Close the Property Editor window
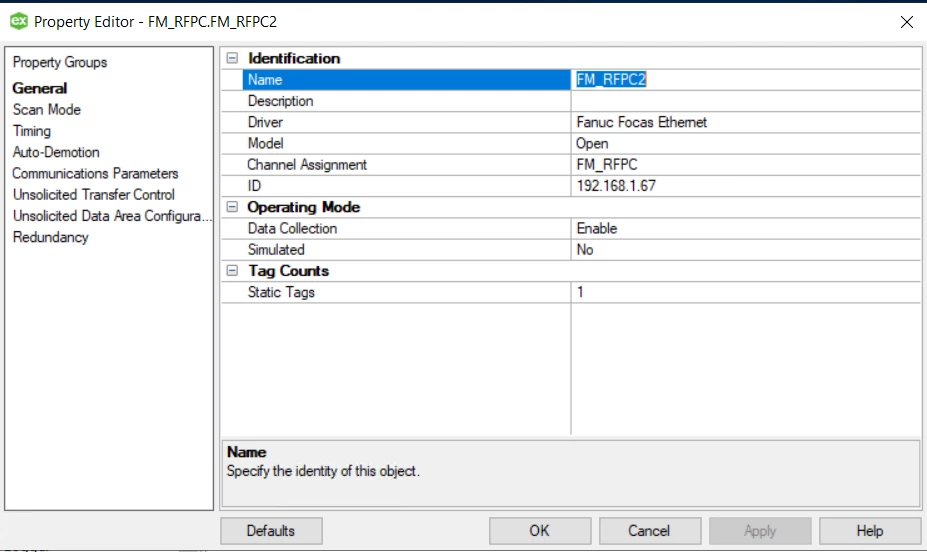The height and width of the screenshot is (552, 927). point(906,22)
